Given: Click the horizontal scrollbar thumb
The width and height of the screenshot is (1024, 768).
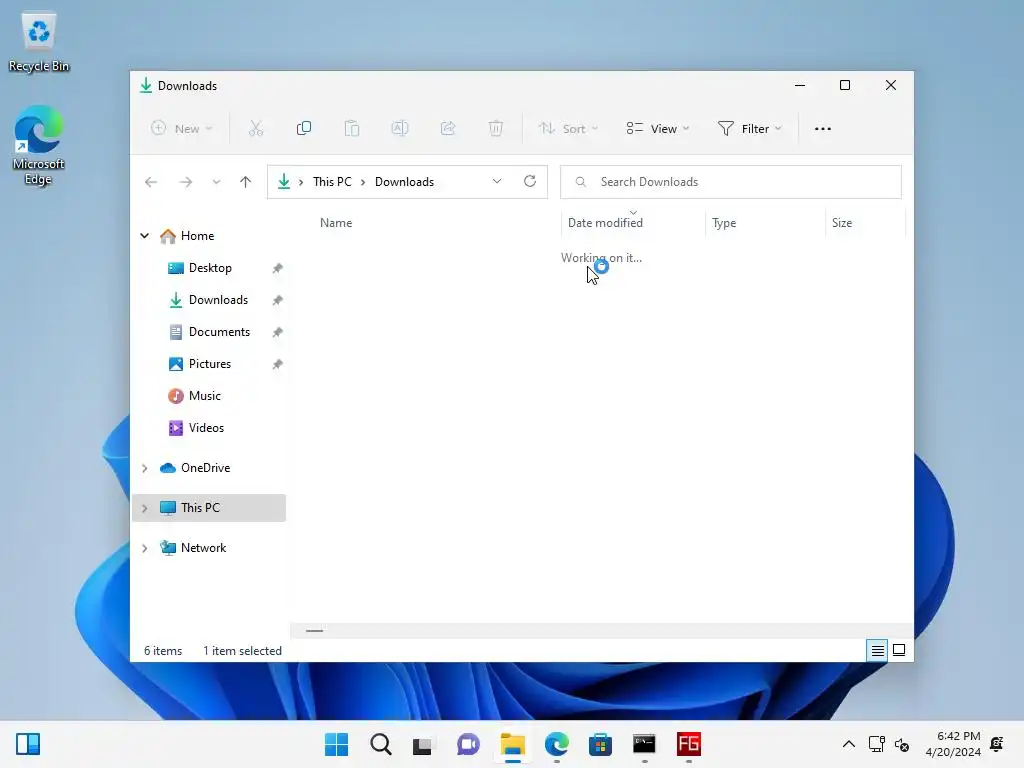Looking at the screenshot, I should pyautogui.click(x=314, y=631).
